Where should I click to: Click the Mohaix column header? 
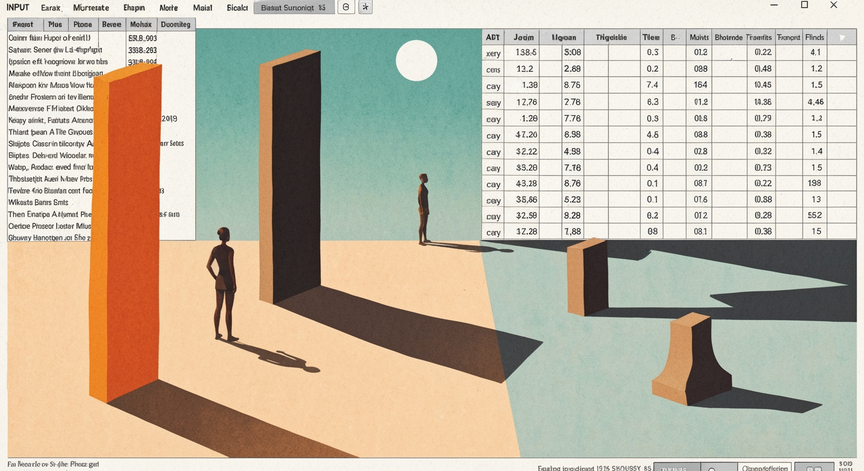point(141,24)
